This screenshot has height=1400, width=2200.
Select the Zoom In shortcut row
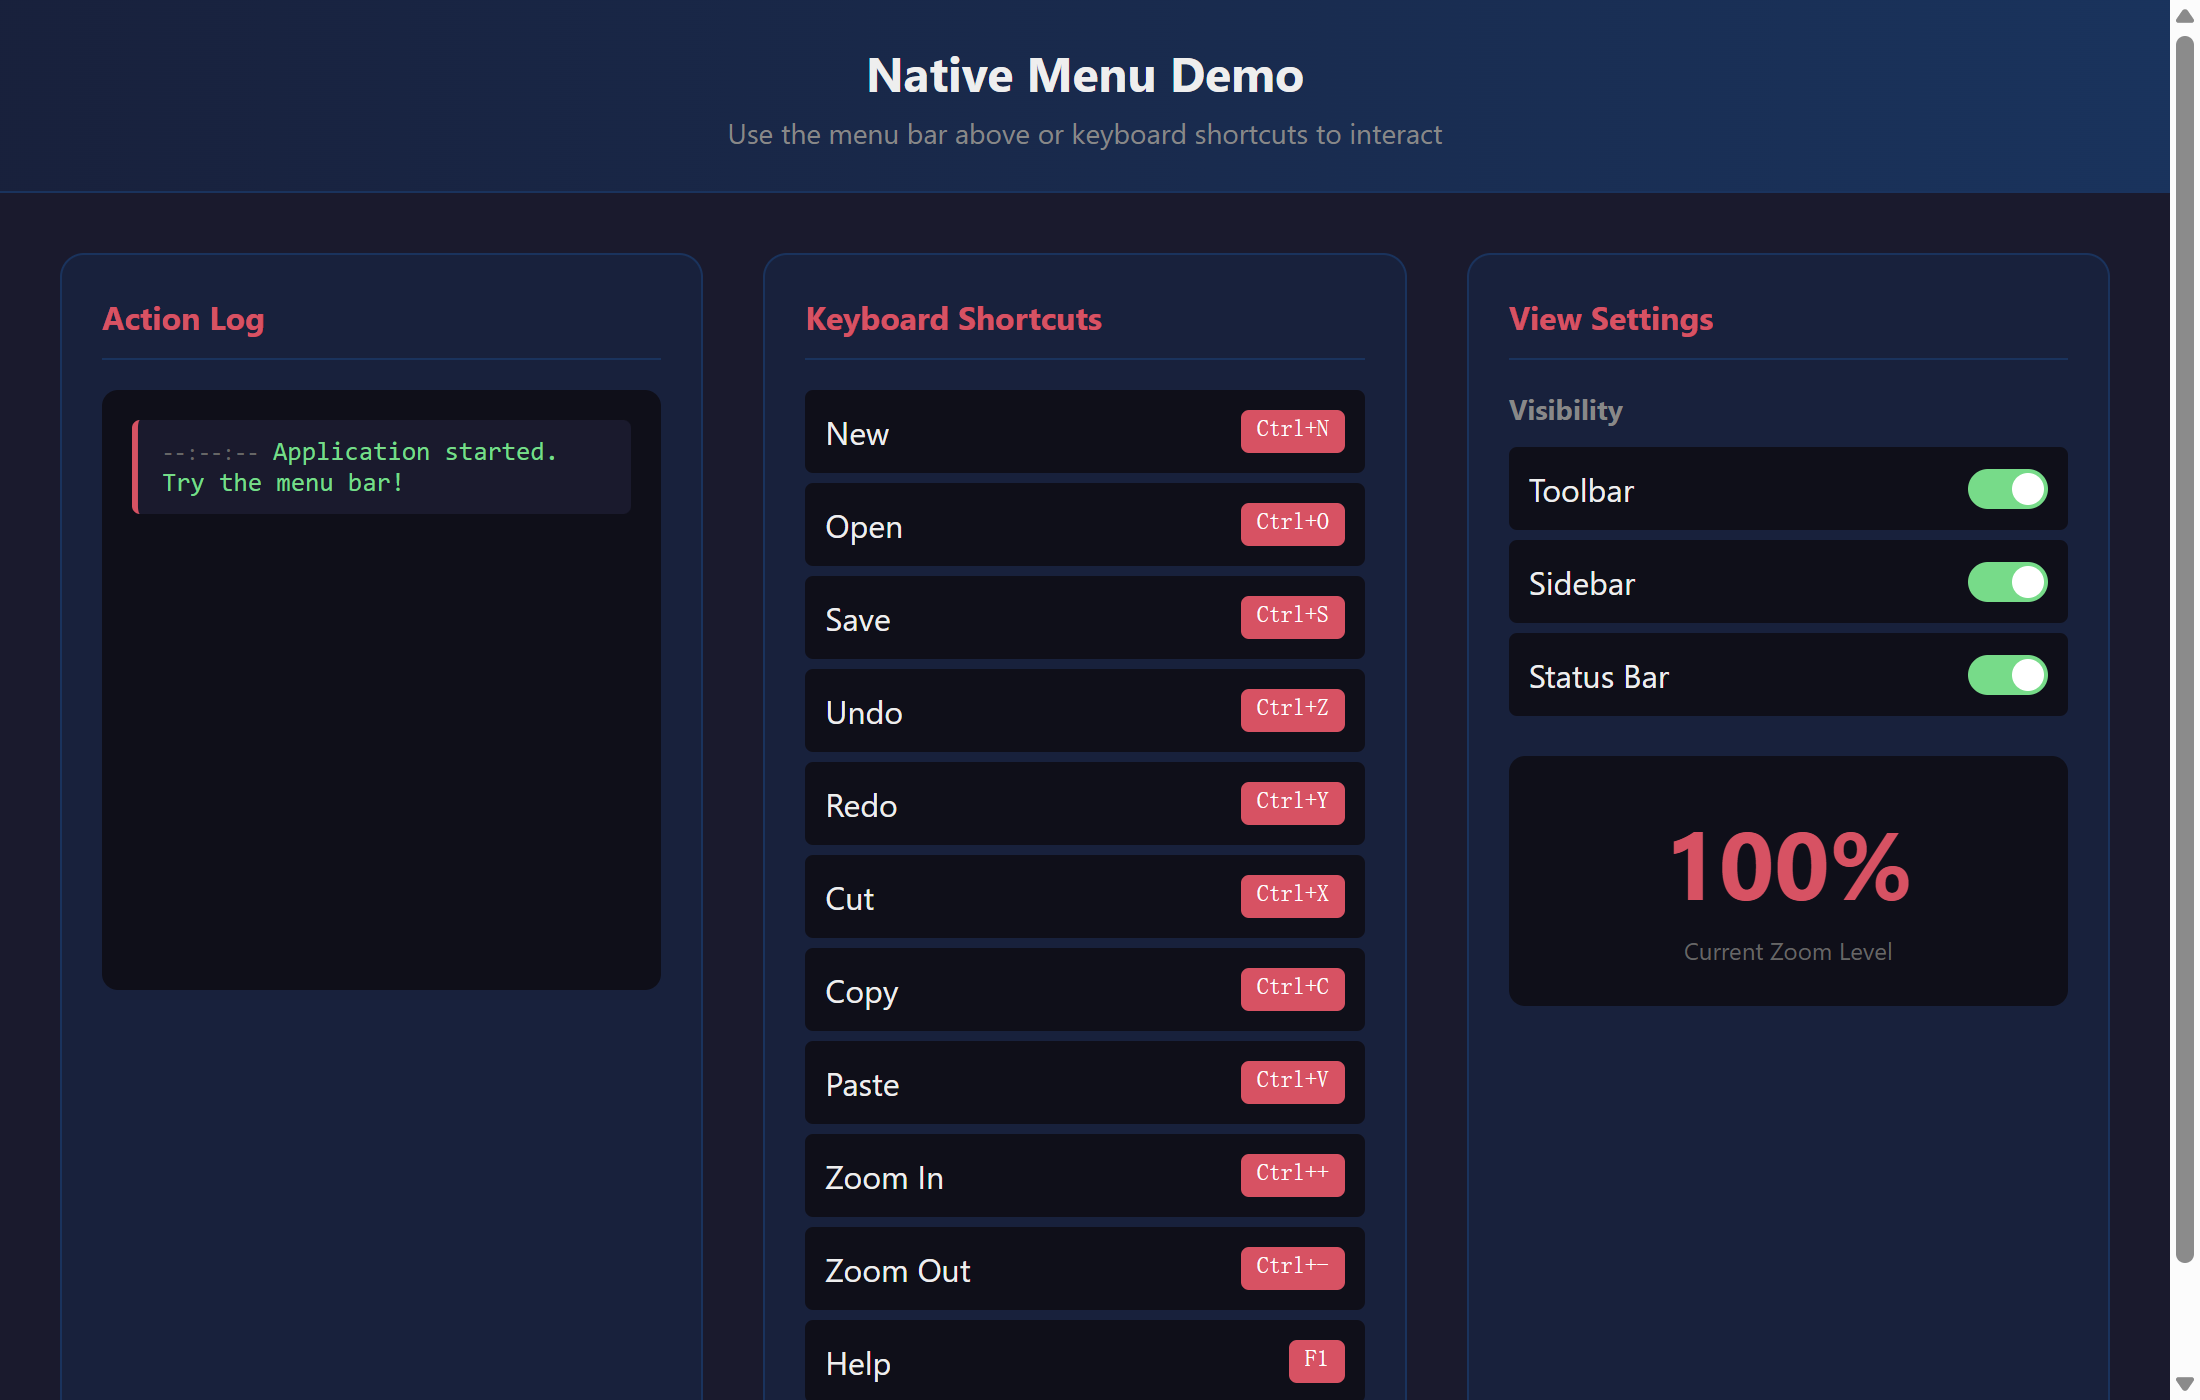click(1084, 1176)
